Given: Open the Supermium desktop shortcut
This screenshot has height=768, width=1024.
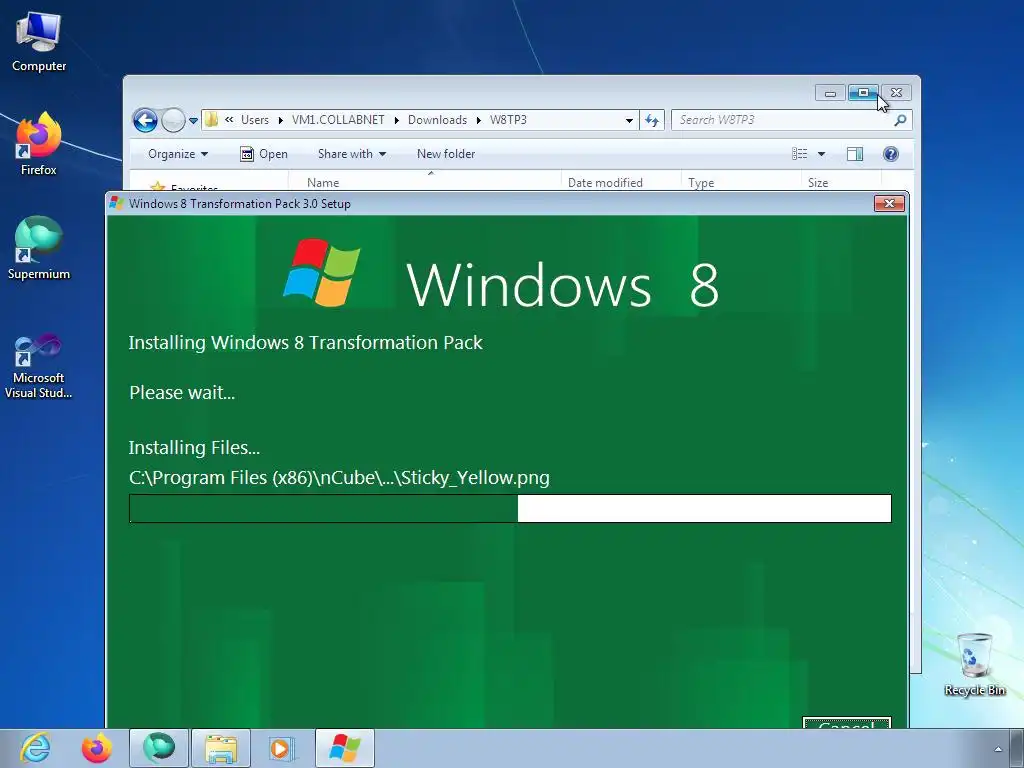Looking at the screenshot, I should pyautogui.click(x=39, y=248).
